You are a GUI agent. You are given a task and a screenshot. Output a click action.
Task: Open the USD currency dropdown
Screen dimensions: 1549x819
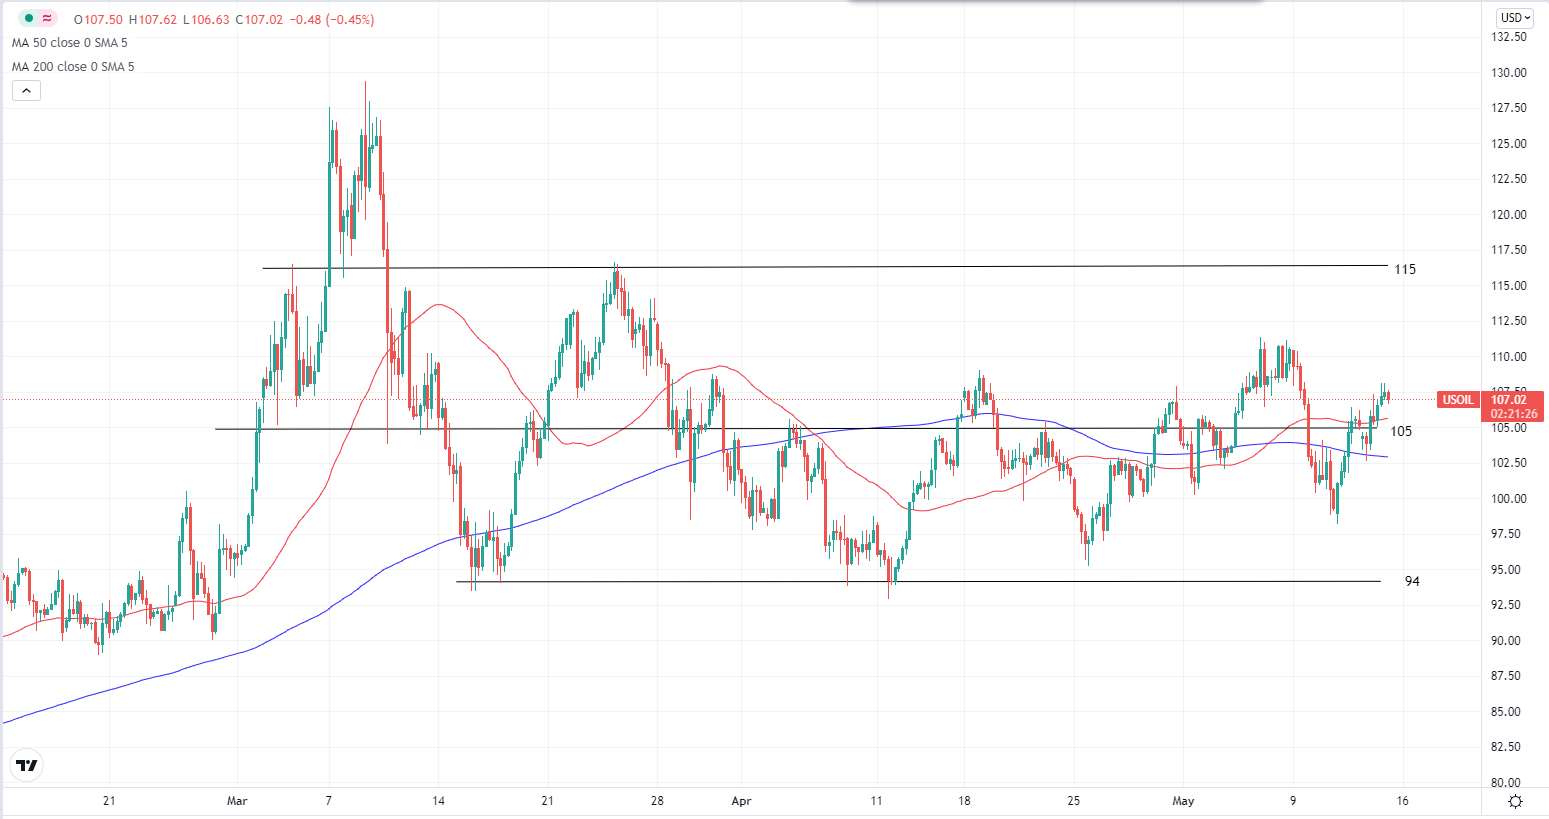pyautogui.click(x=1515, y=17)
